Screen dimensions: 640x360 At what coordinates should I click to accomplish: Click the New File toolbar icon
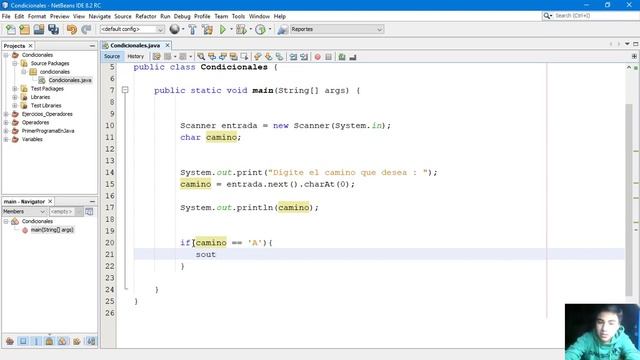point(11,29)
